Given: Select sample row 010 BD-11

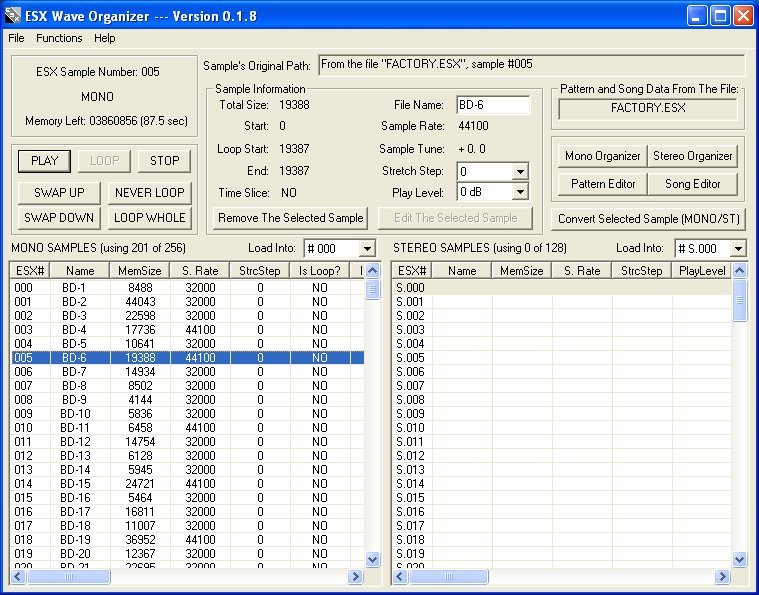Looking at the screenshot, I should 187,428.
